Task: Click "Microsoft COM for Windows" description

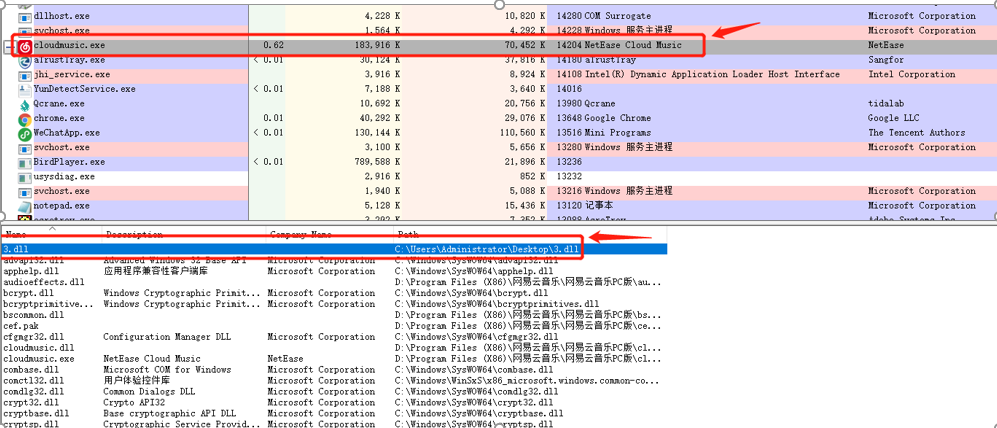Action: [167, 369]
